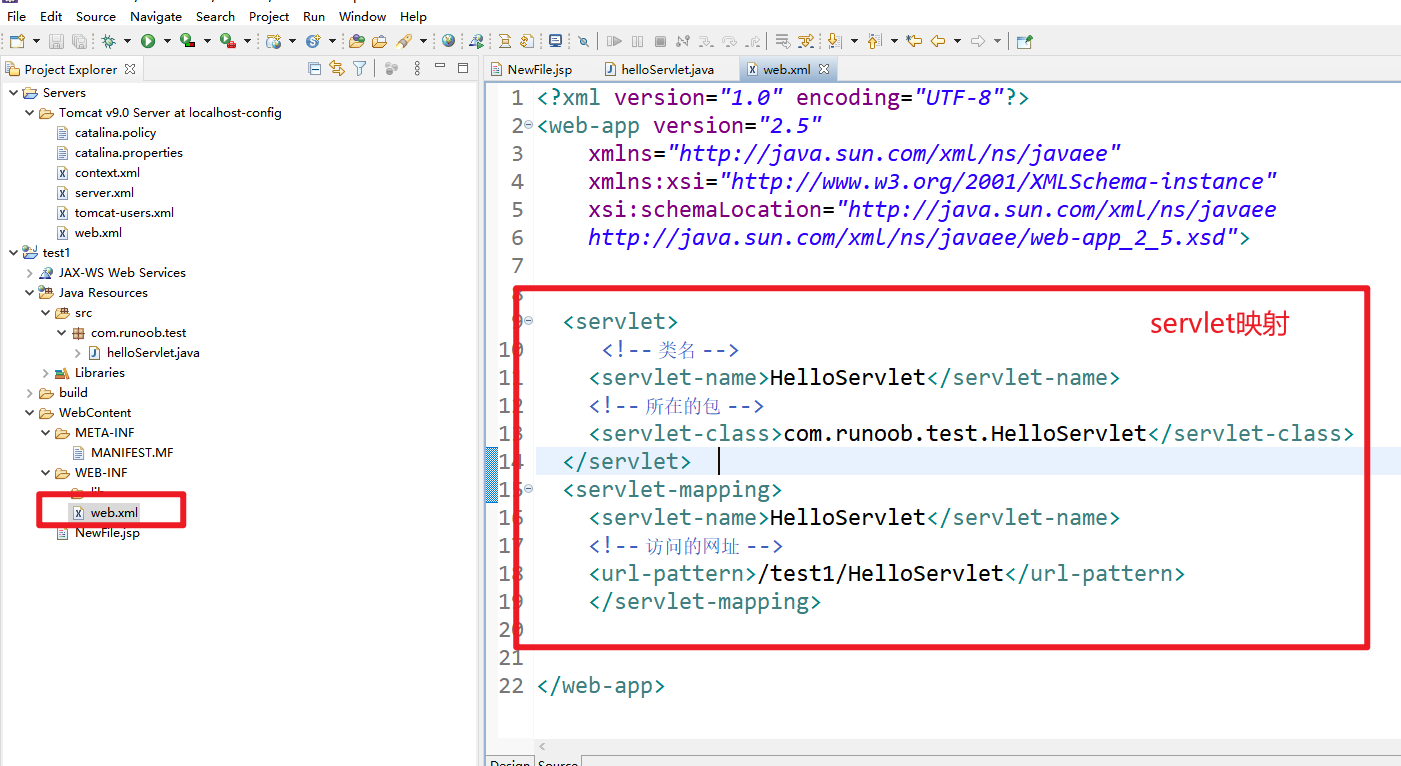The image size is (1401, 766).
Task: Expand the Libraries node
Action: [46, 372]
